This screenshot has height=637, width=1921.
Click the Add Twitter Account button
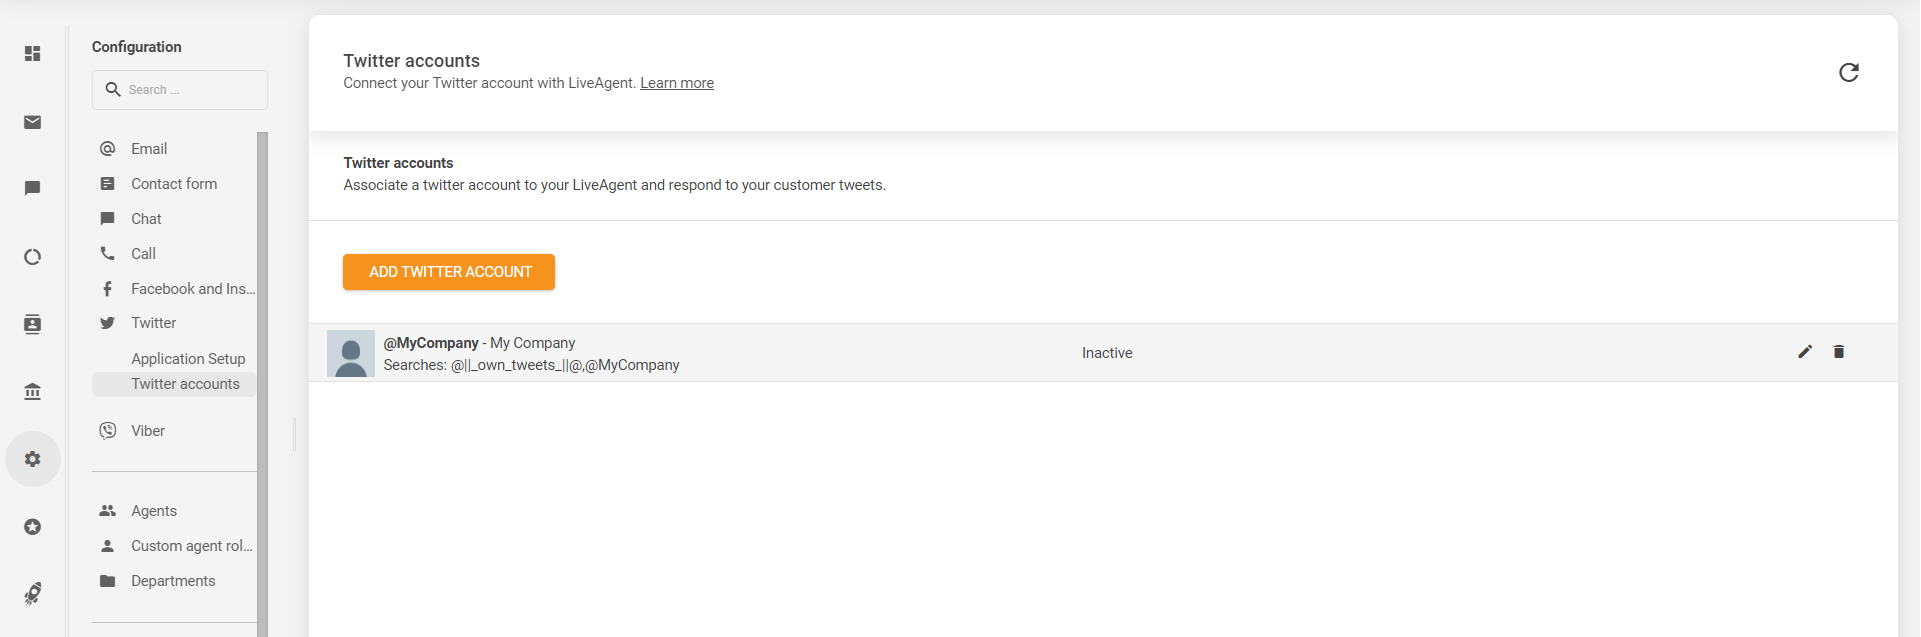[x=449, y=272]
